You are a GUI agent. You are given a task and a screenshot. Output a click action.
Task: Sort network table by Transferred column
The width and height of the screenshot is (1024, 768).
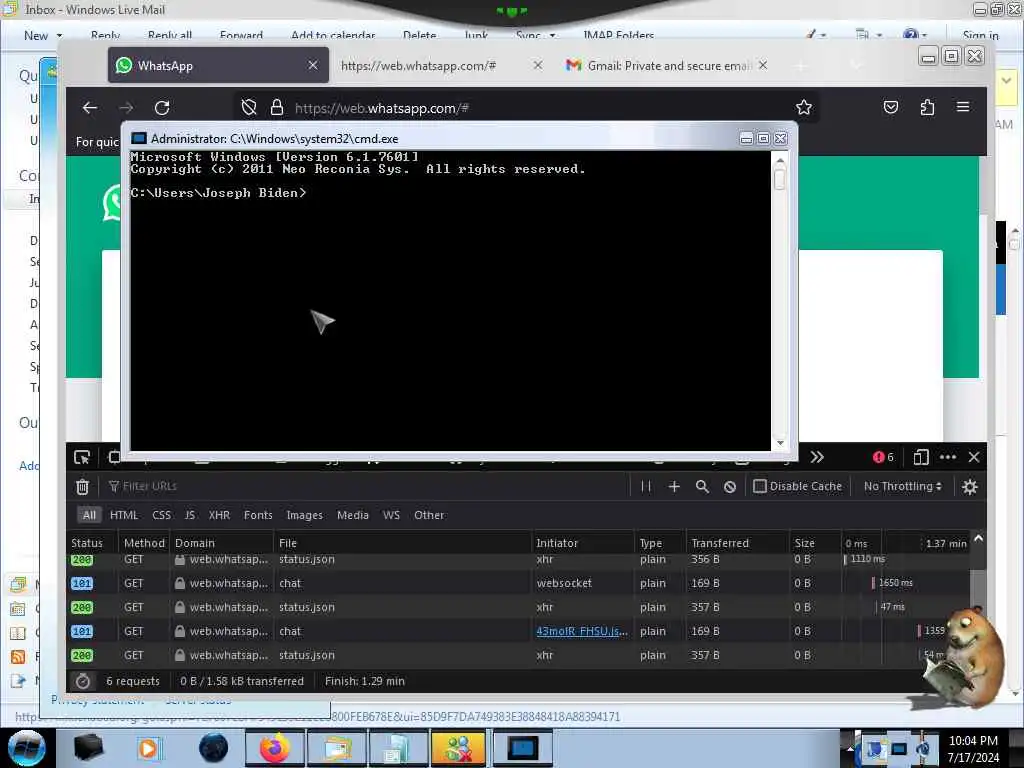[x=737, y=543]
